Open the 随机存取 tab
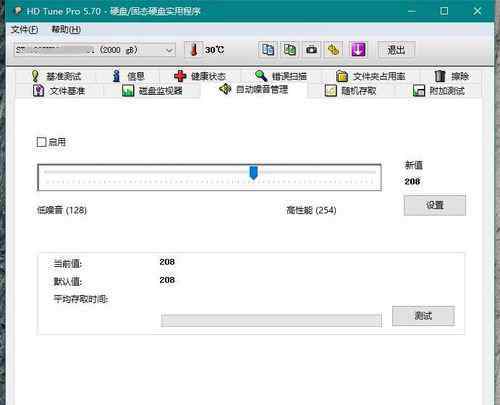This screenshot has width=500, height=405. pyautogui.click(x=351, y=91)
